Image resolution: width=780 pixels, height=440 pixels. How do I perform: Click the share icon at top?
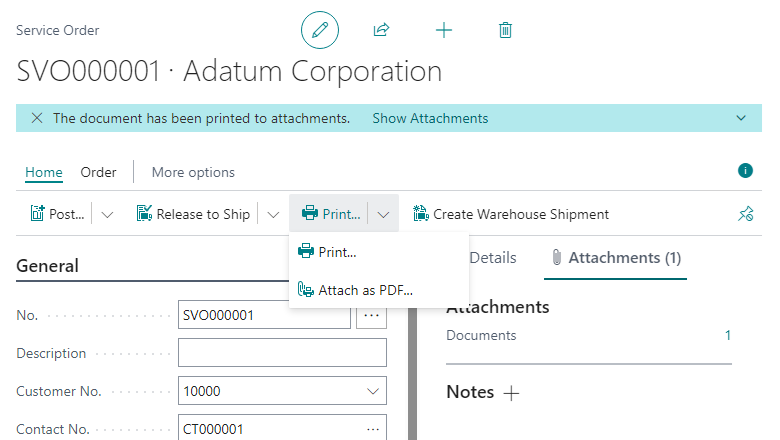pyautogui.click(x=381, y=30)
